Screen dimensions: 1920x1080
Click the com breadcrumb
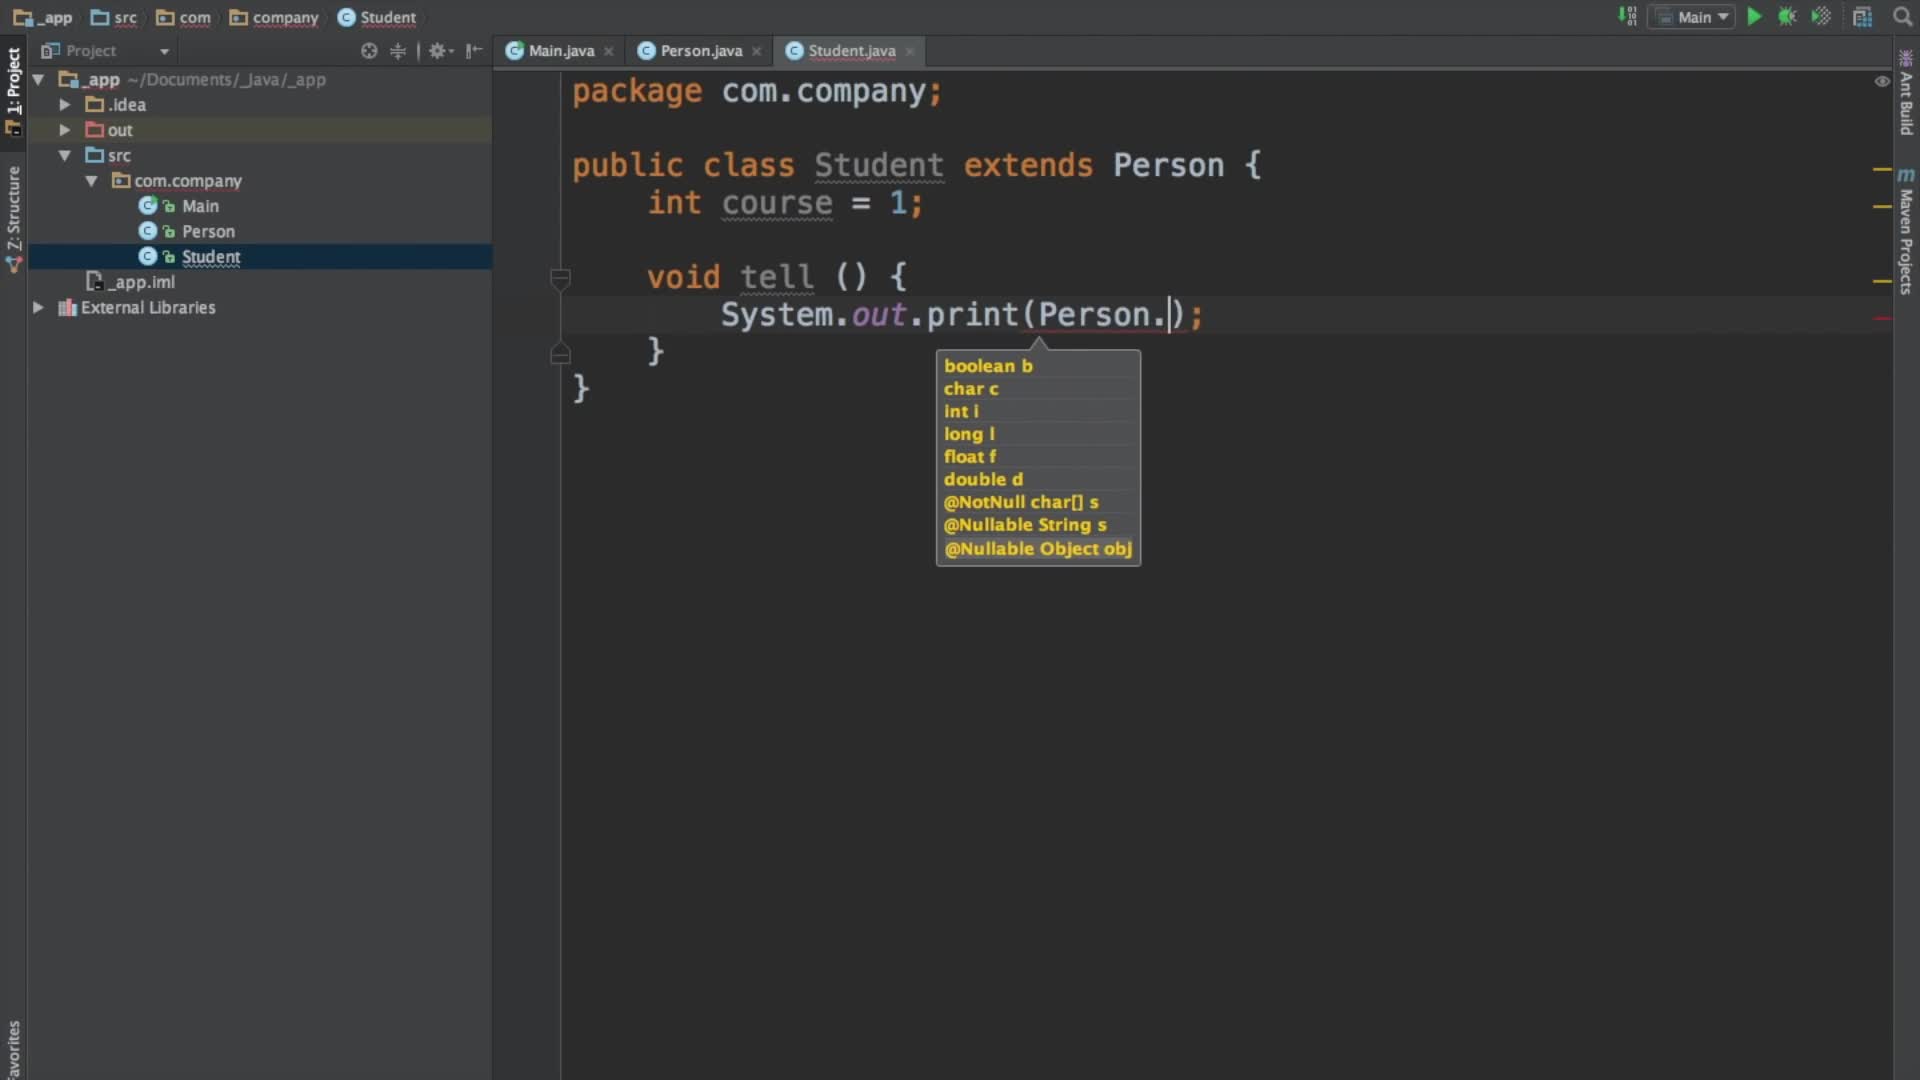tap(184, 17)
